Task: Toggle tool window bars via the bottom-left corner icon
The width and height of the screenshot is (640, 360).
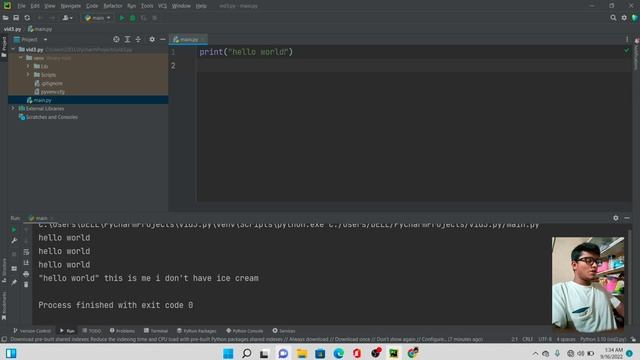Action: pos(4,339)
